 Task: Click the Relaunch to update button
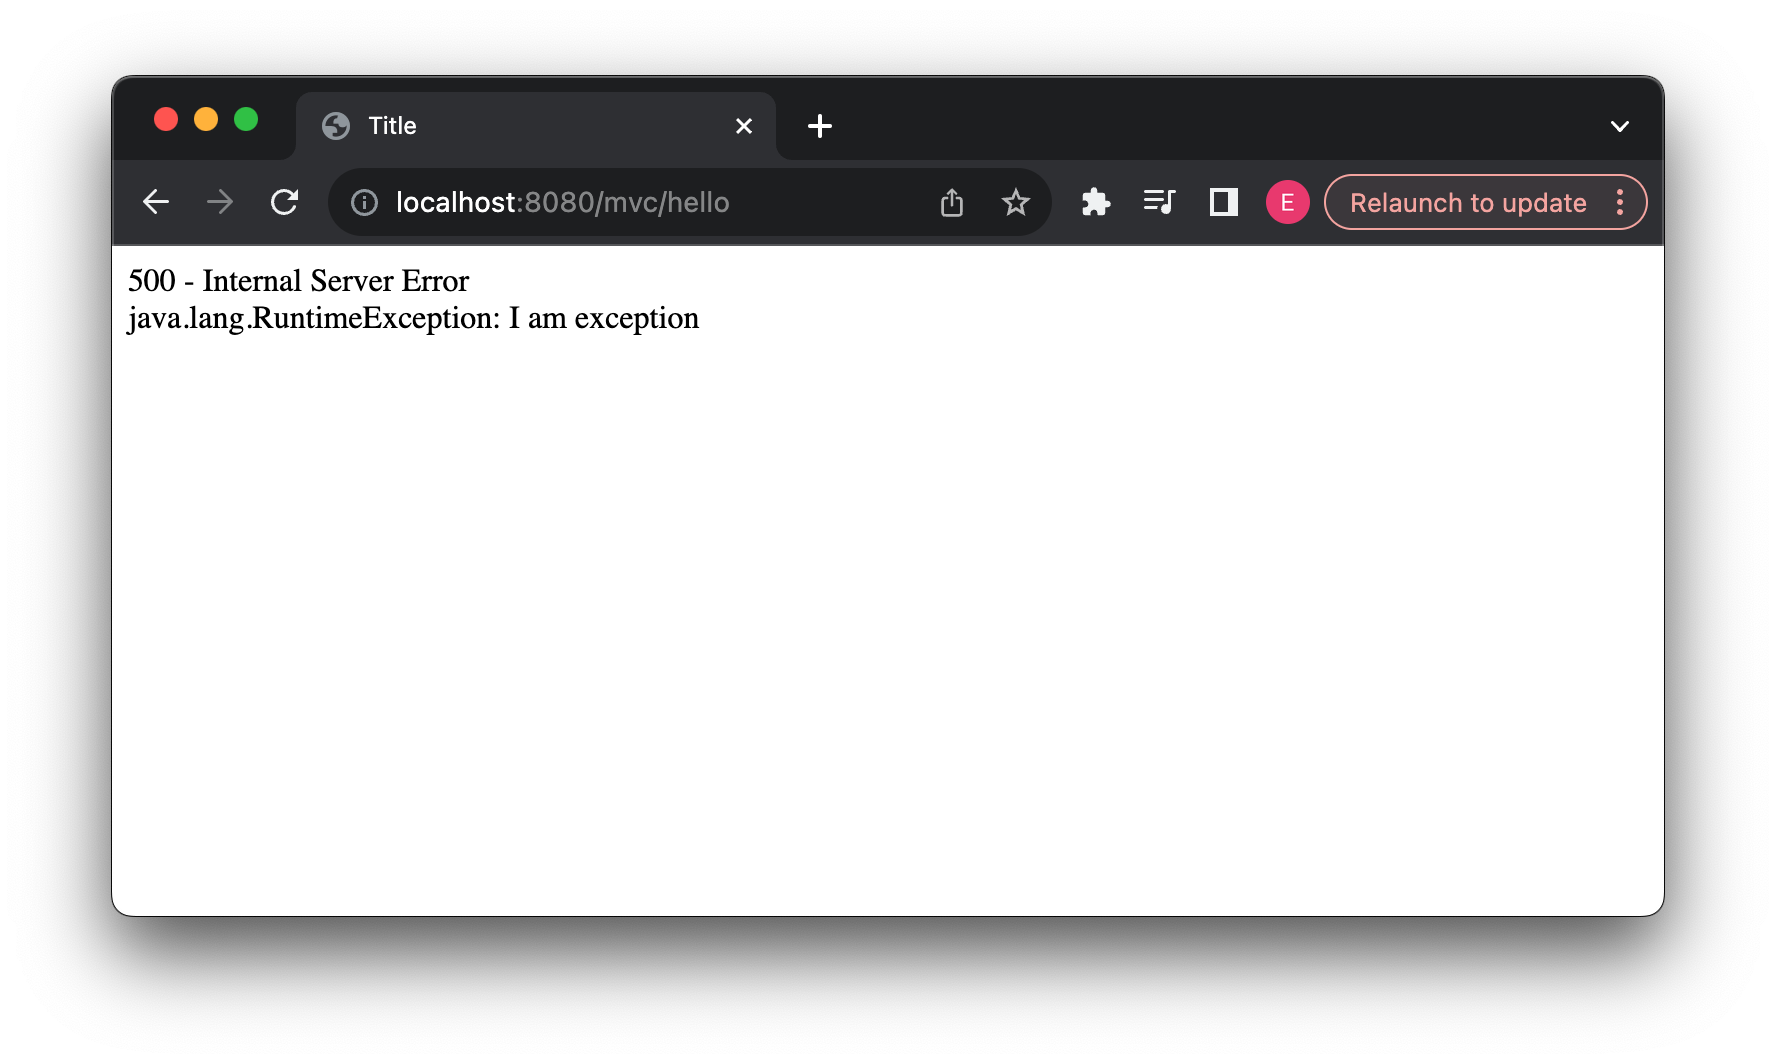(1468, 202)
